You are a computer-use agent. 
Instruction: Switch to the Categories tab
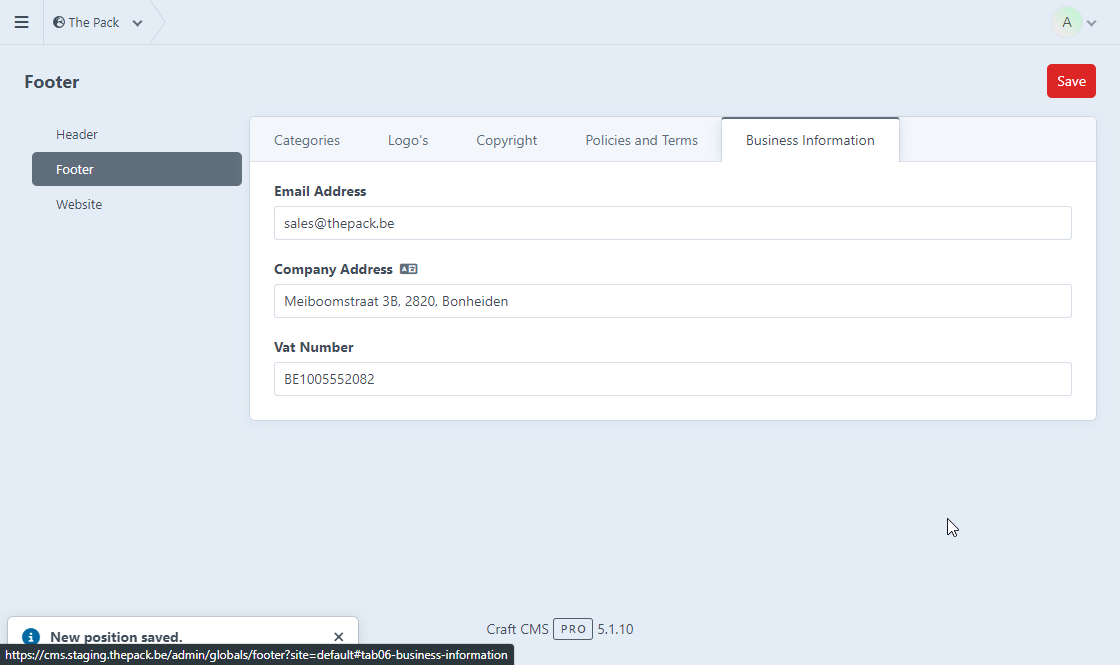[x=307, y=140]
